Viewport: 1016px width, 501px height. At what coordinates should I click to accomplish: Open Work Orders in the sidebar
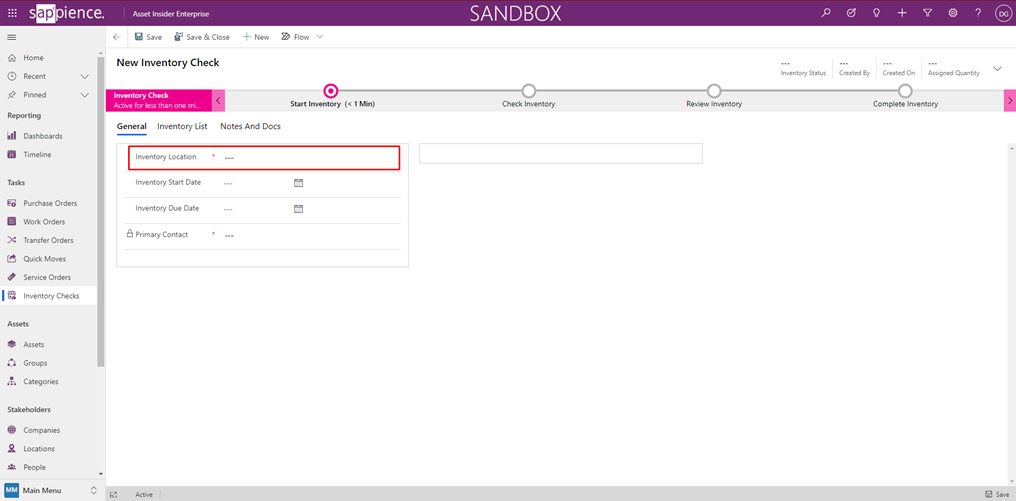tap(44, 222)
